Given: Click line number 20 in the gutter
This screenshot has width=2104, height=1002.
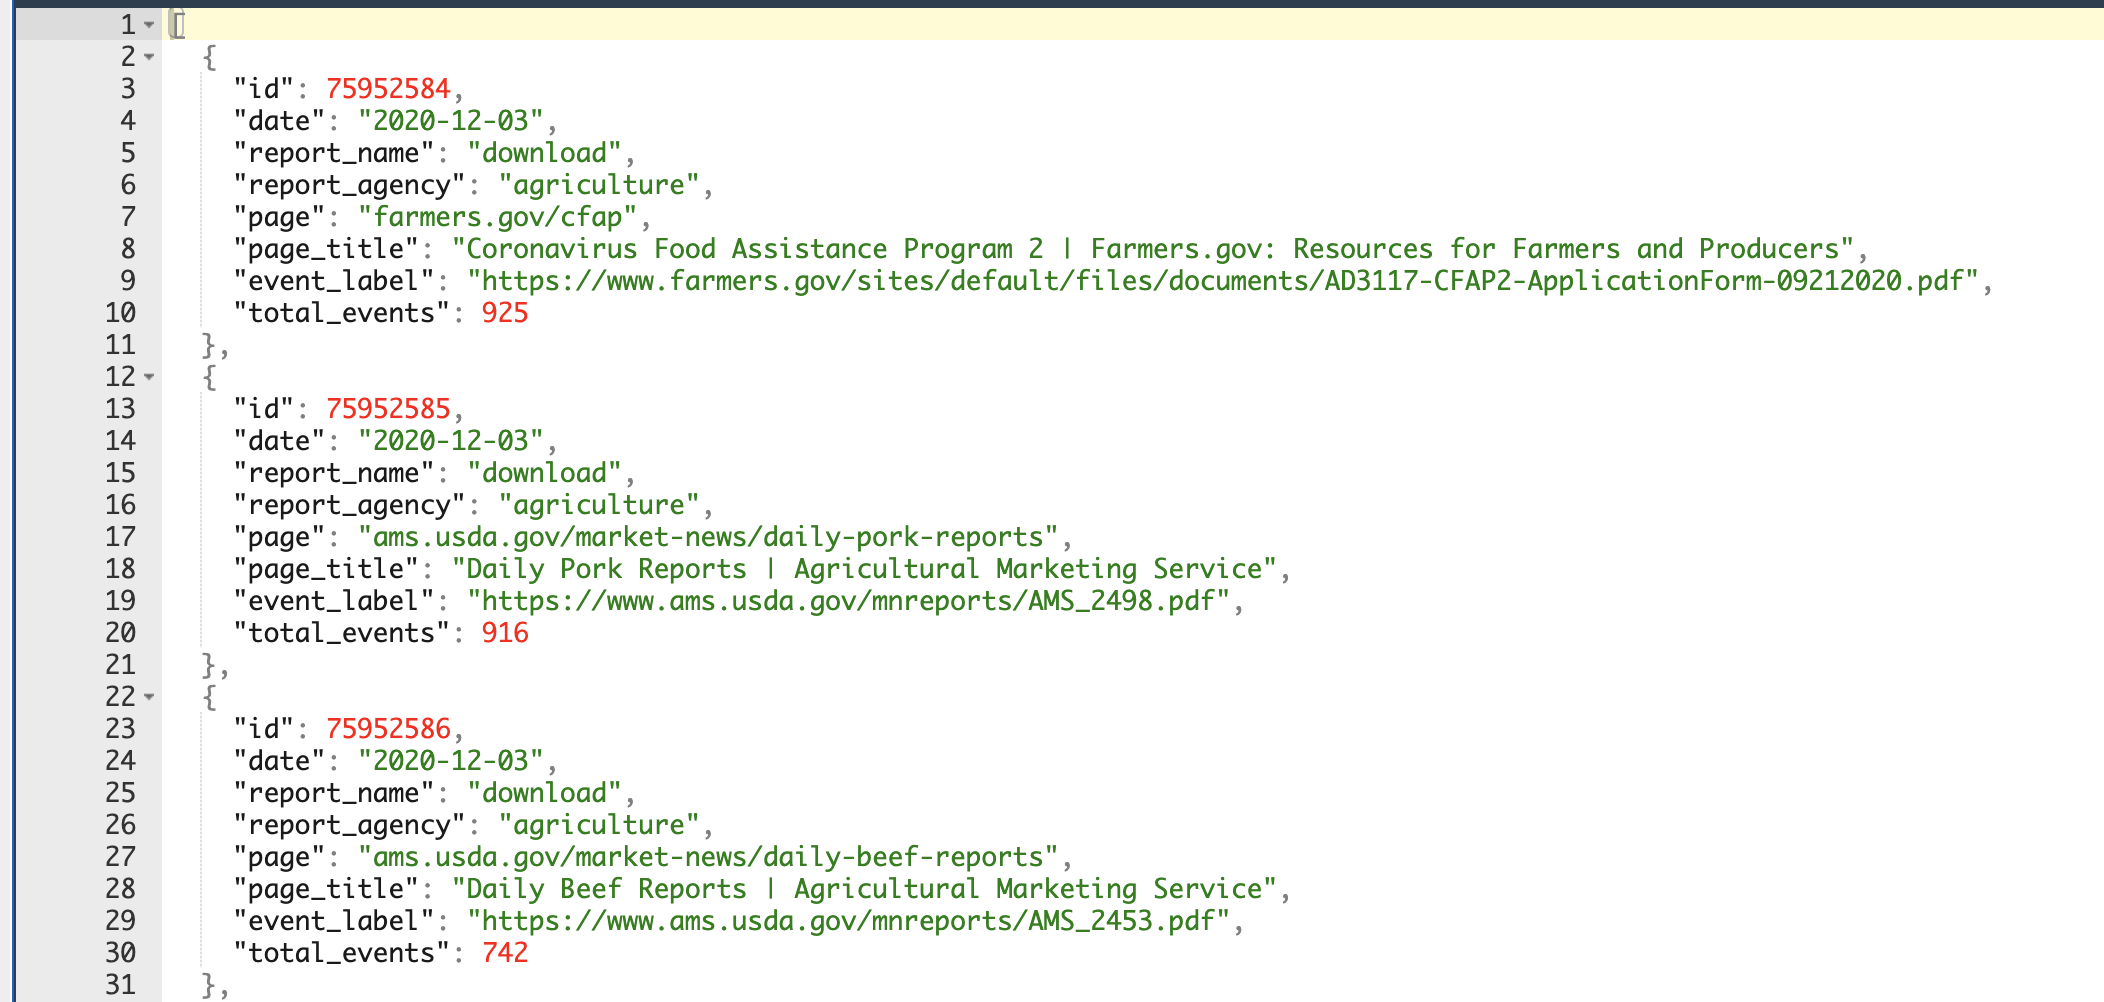Looking at the screenshot, I should (120, 633).
